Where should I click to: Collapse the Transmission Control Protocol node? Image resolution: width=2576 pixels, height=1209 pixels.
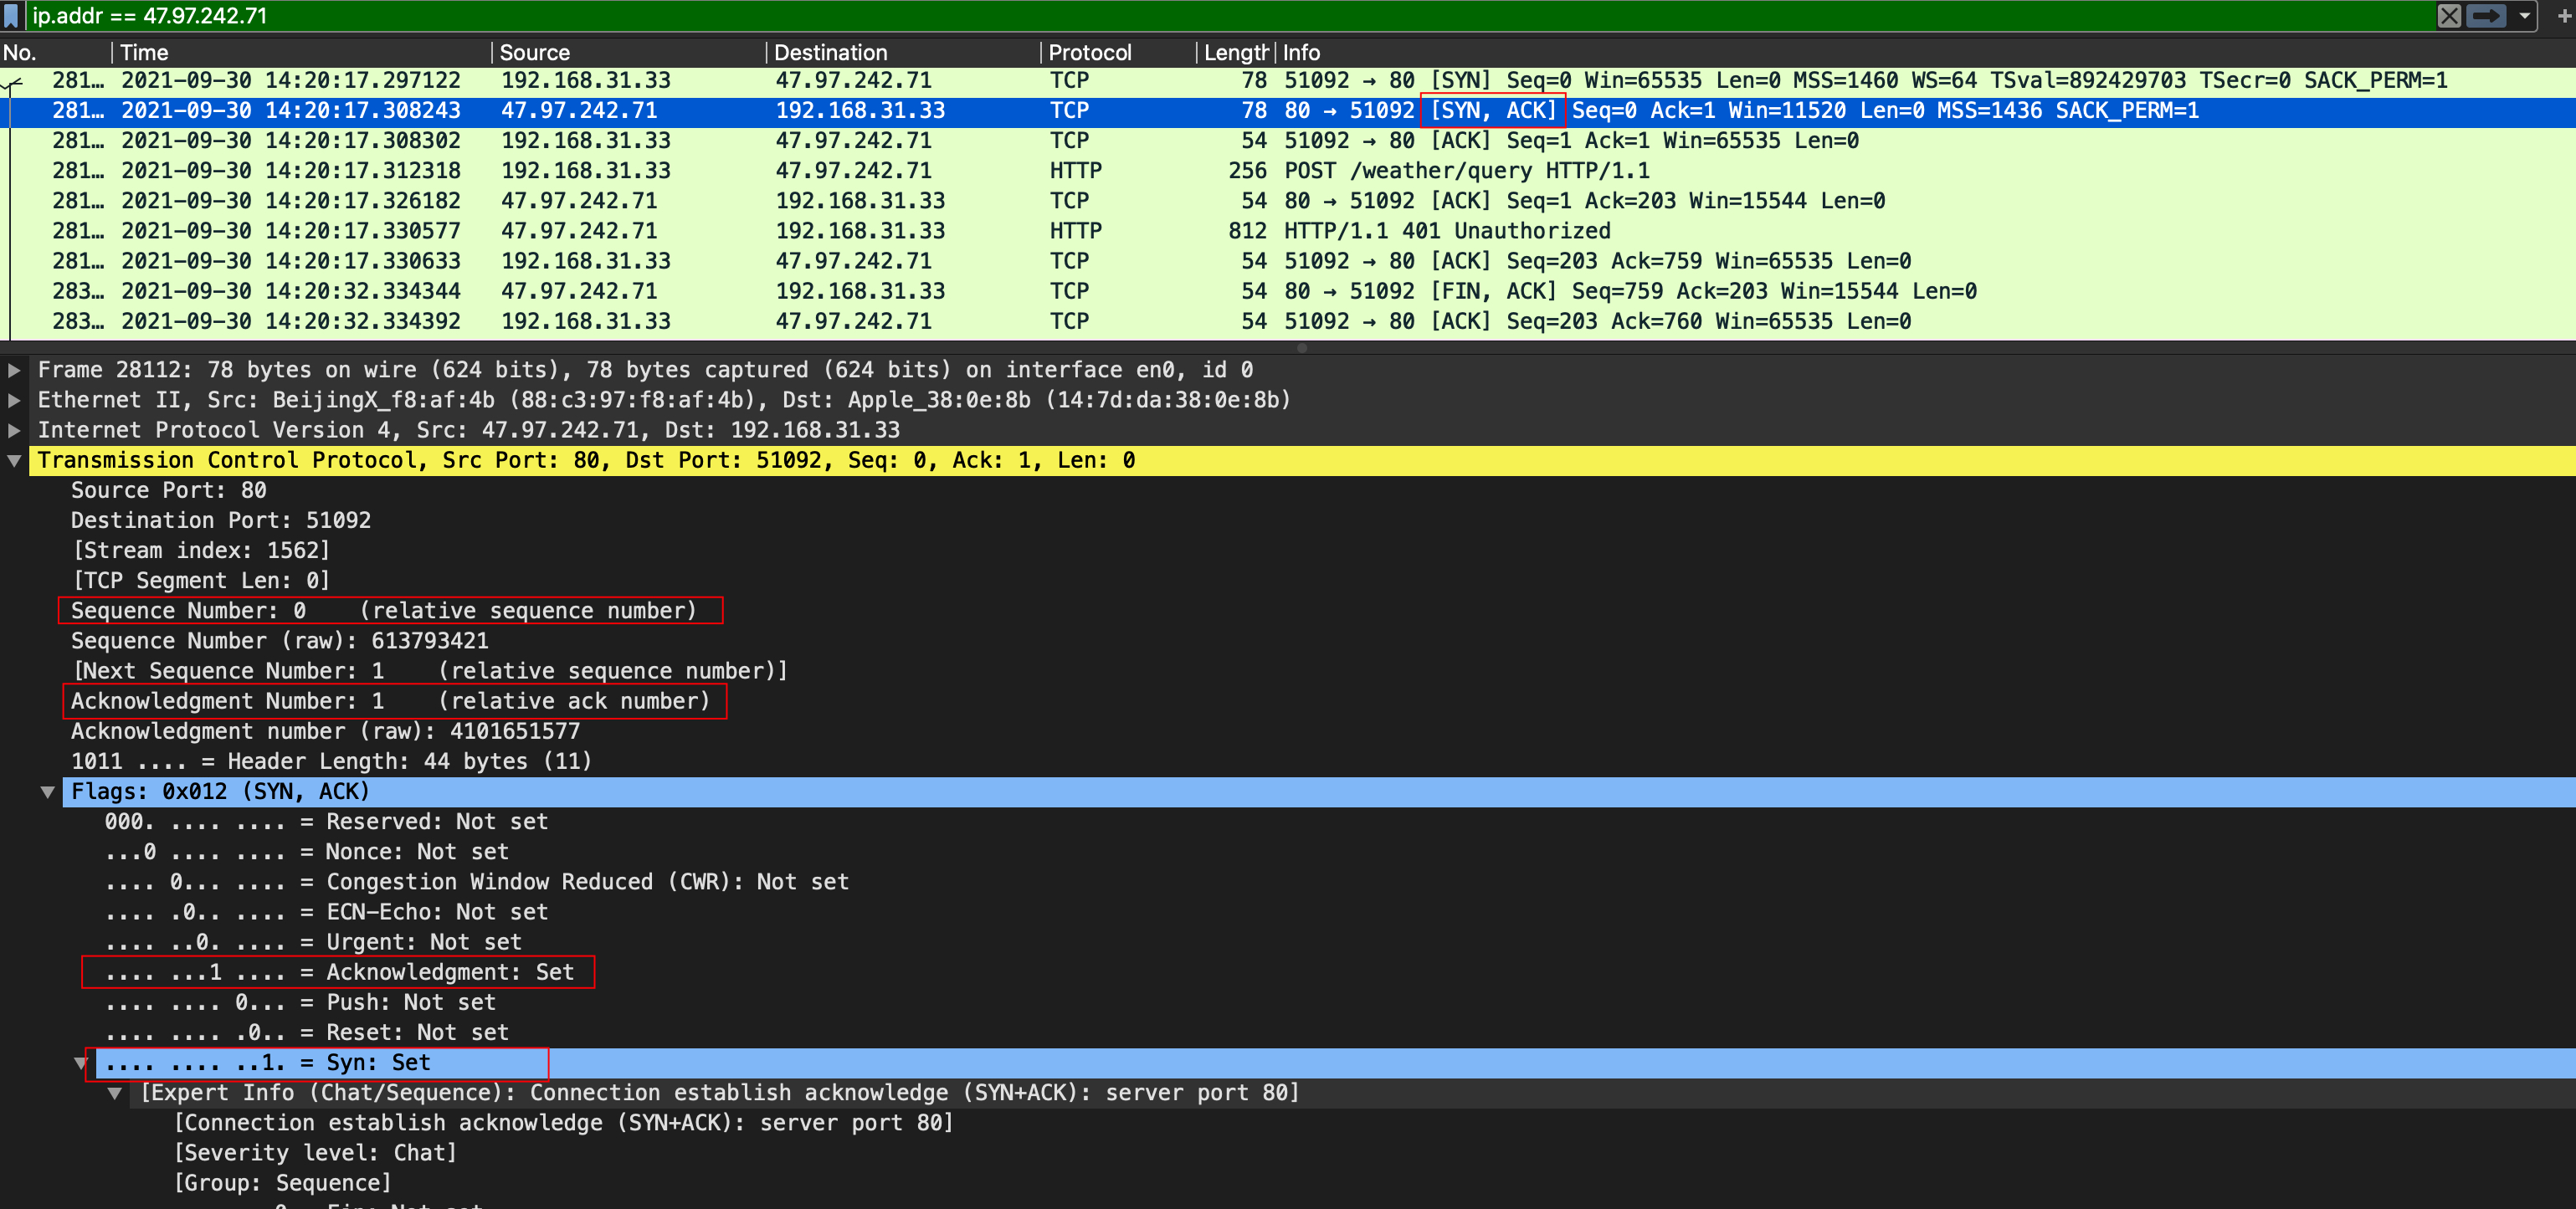[14, 461]
